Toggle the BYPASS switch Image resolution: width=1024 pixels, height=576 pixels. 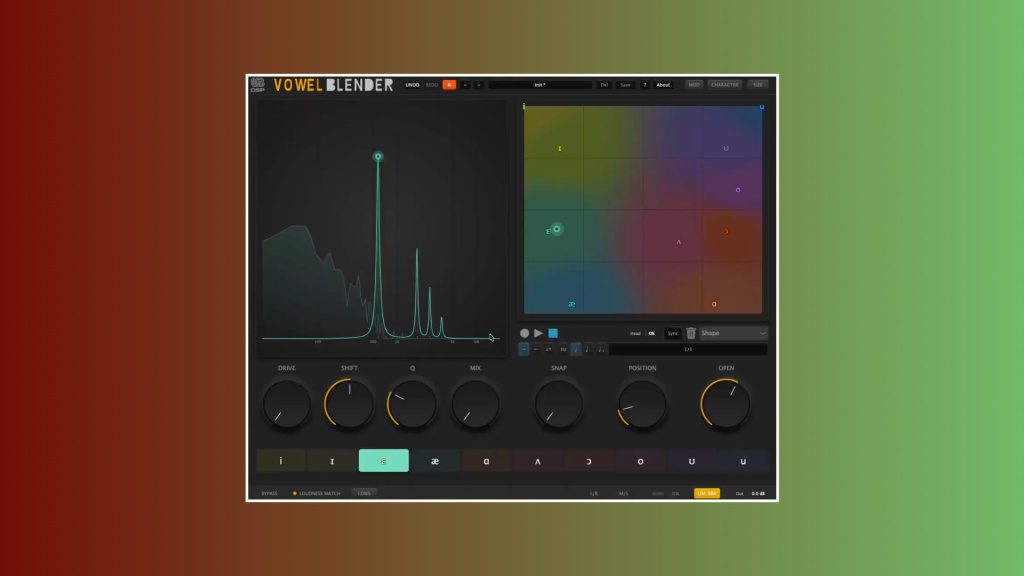(x=269, y=494)
